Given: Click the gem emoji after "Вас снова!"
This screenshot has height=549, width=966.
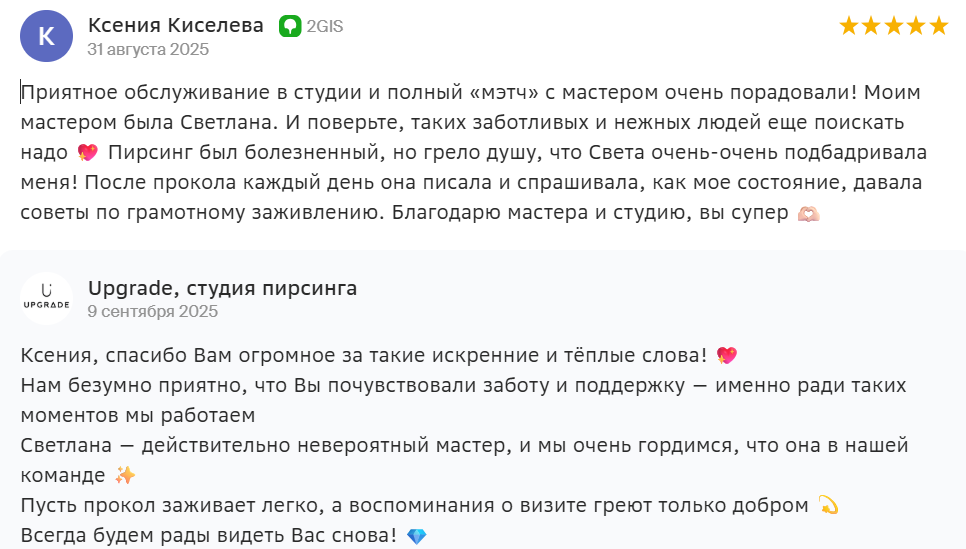Looking at the screenshot, I should (417, 536).
